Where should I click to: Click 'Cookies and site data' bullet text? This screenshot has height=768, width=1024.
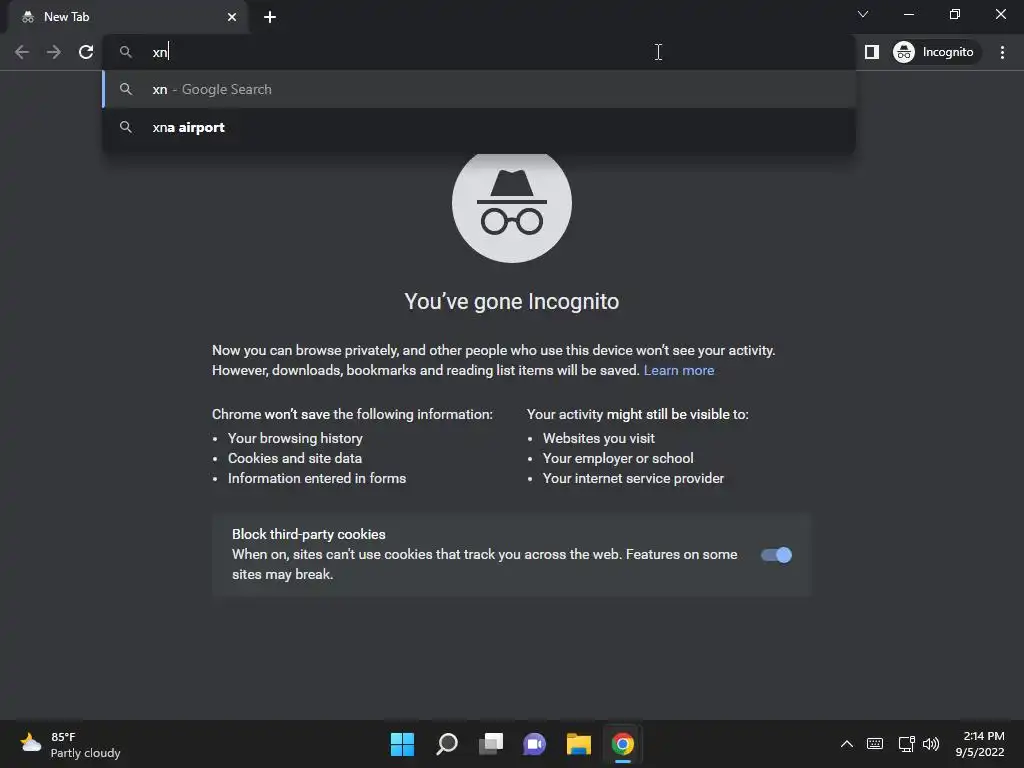click(295, 458)
